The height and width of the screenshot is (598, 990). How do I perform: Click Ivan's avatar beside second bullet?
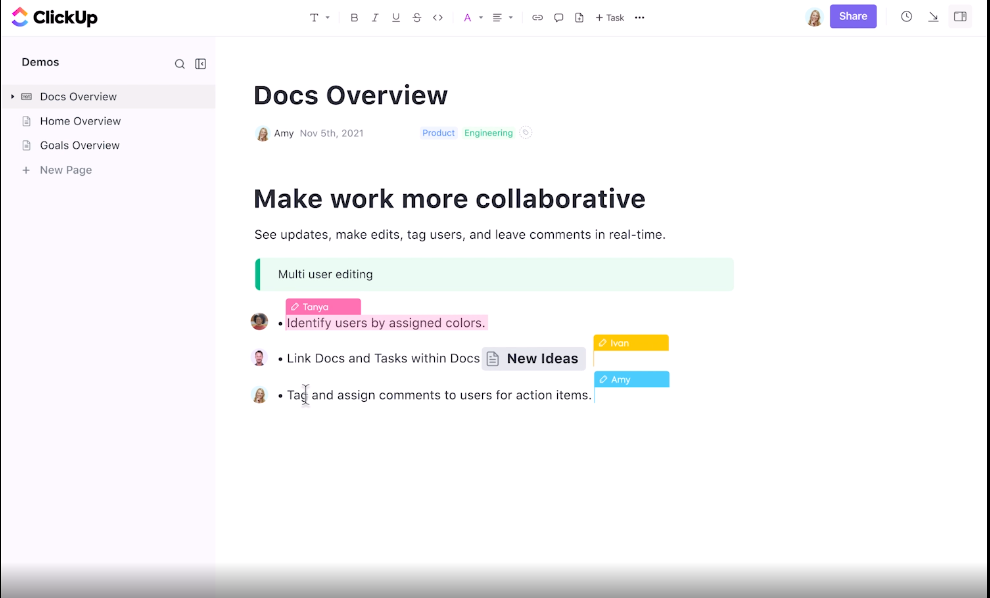259,357
